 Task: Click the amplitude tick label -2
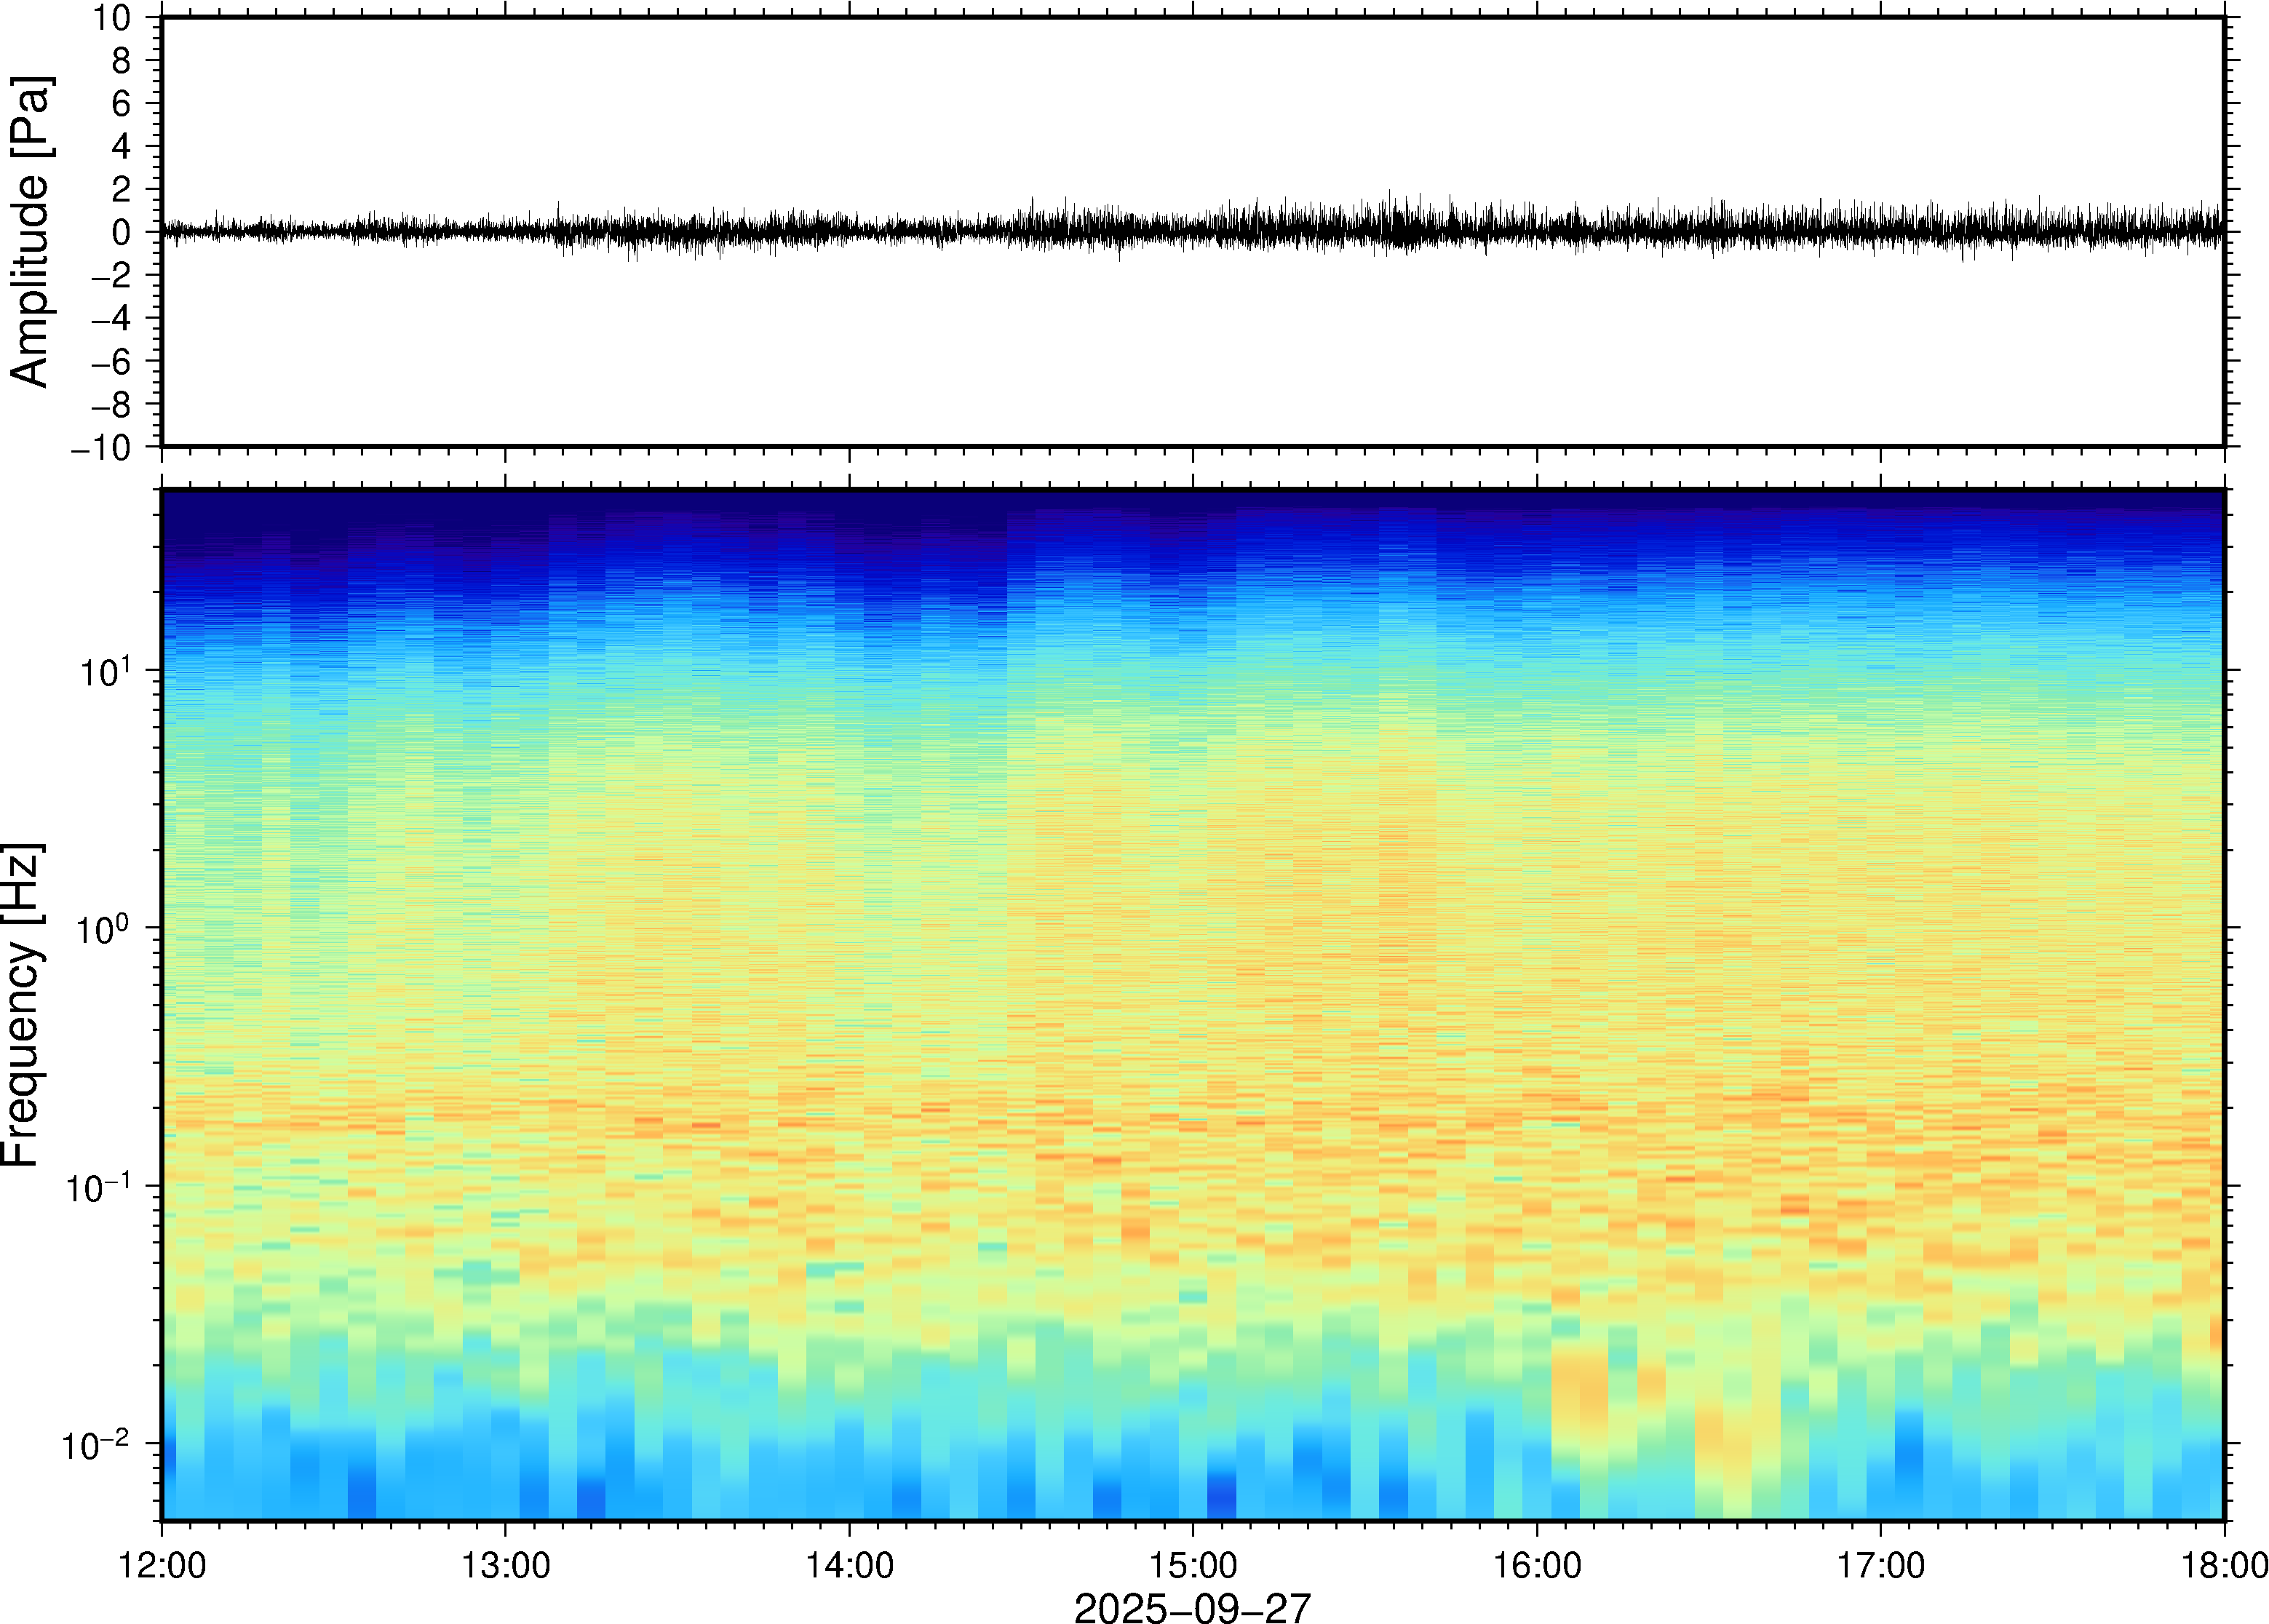click(110, 276)
